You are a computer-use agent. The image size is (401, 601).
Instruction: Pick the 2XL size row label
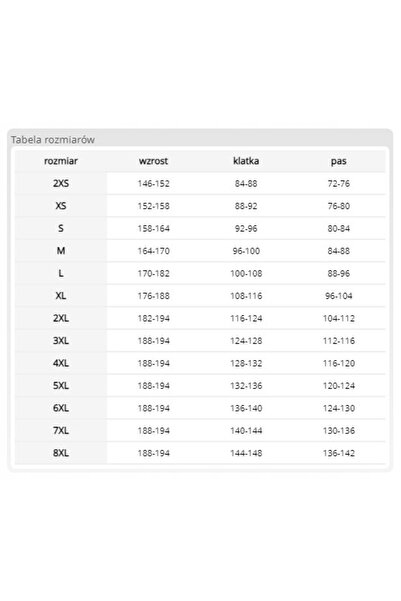tap(61, 318)
